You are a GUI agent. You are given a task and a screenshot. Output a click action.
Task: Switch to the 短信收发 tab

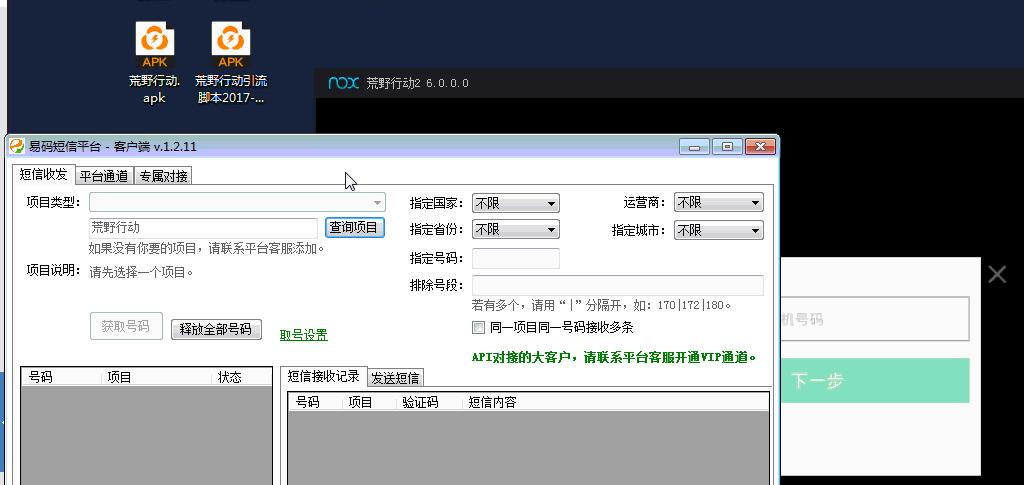click(x=44, y=174)
